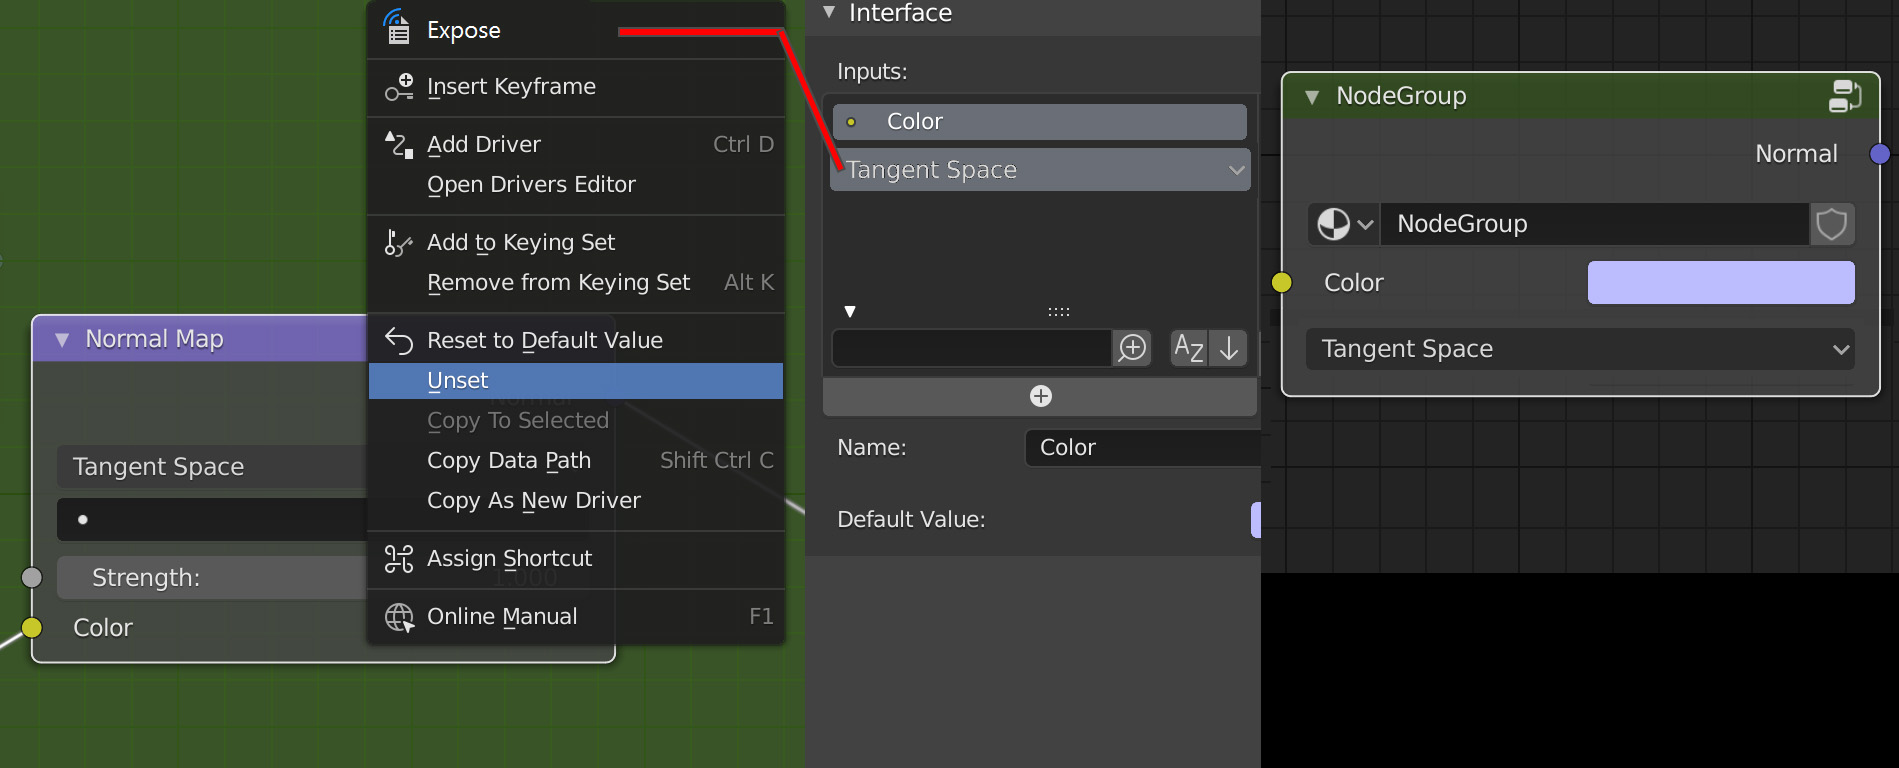The height and width of the screenshot is (768, 1899).
Task: Click the NodeGroup fake user shield icon
Action: point(1832,224)
